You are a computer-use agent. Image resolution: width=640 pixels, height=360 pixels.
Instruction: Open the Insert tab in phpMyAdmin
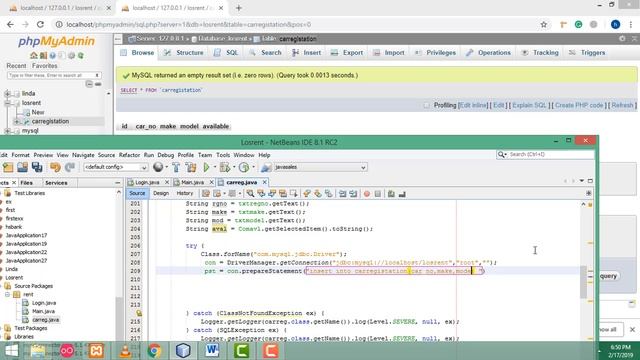(x=307, y=53)
